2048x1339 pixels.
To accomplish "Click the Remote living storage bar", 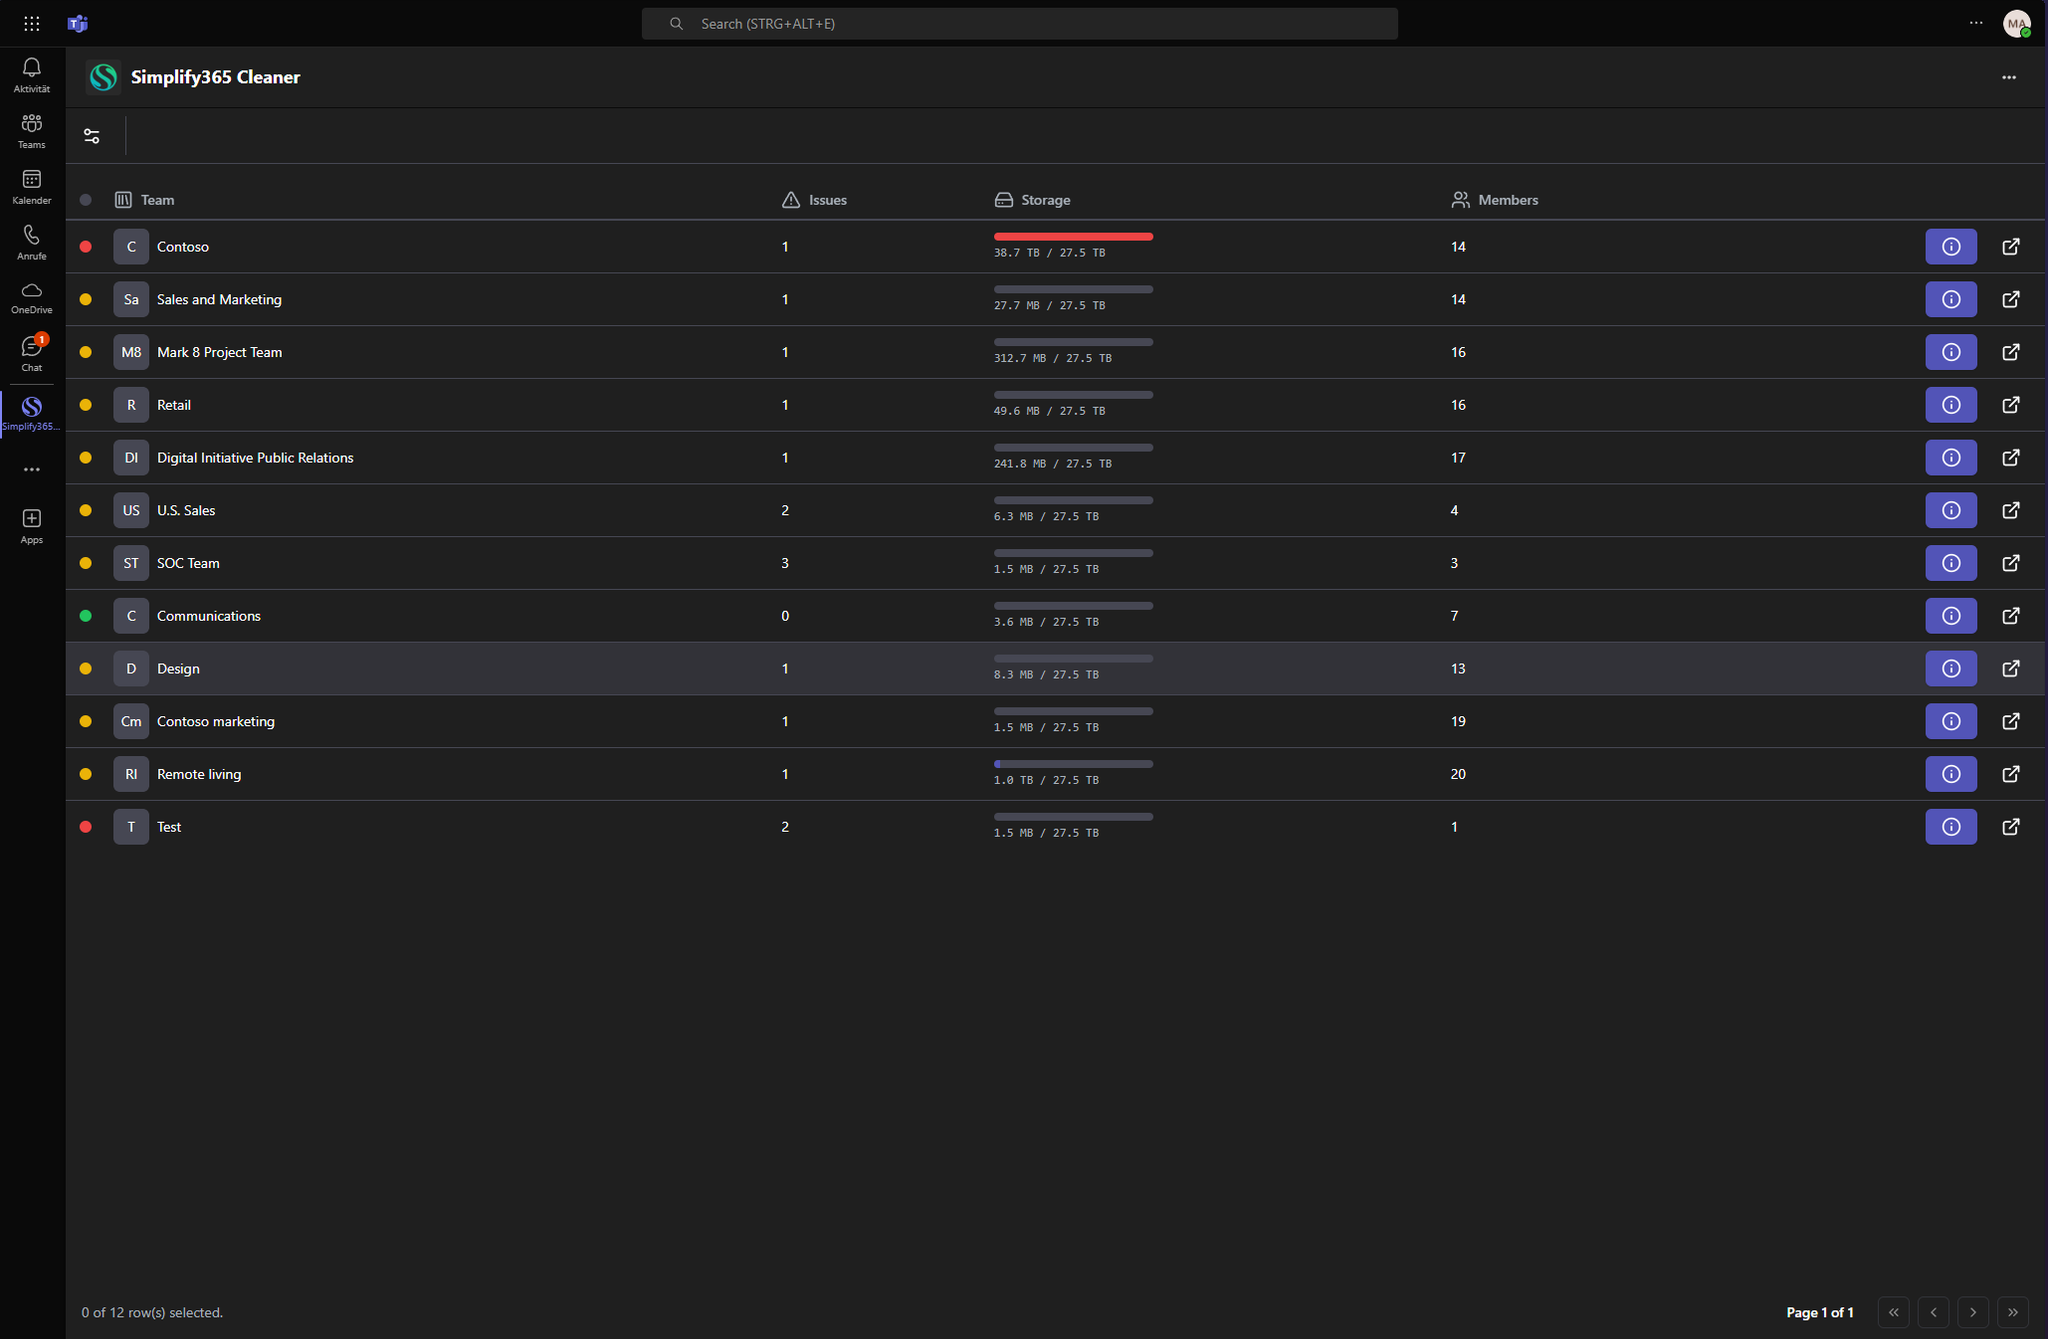I will 1073,764.
